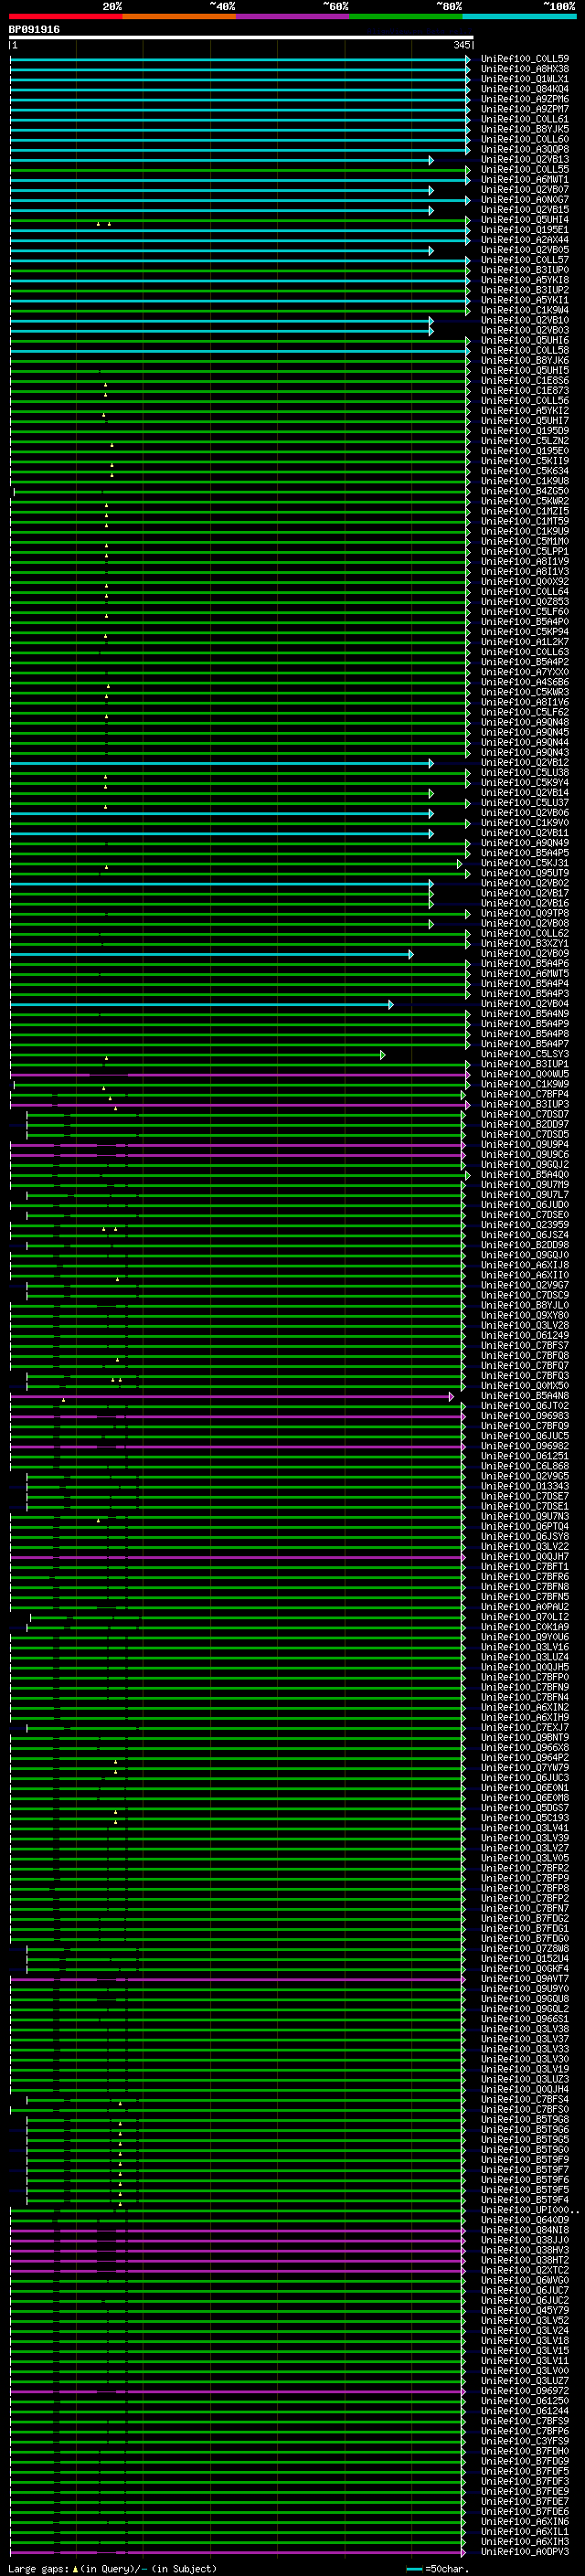Viewport: 585px width, 2576px height.
Task: Select hit label UniRef100_A3QQP8
Action: pos(525,149)
